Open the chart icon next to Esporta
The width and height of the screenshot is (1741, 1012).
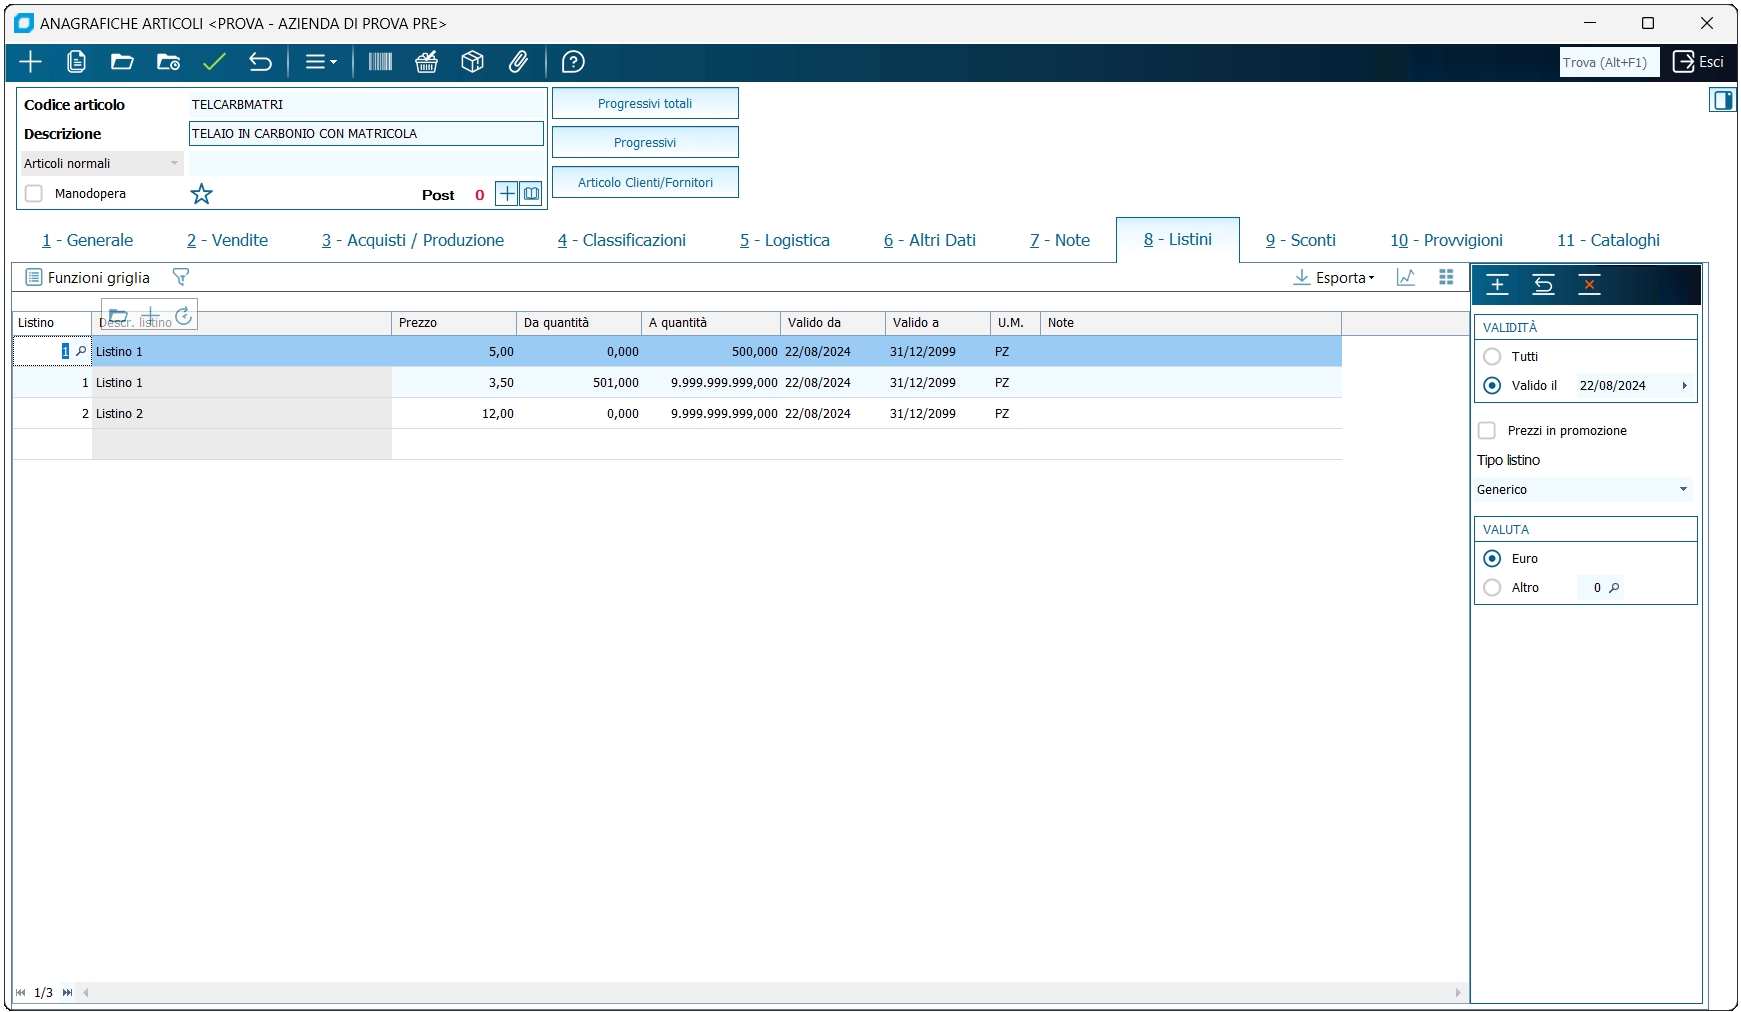pos(1406,277)
